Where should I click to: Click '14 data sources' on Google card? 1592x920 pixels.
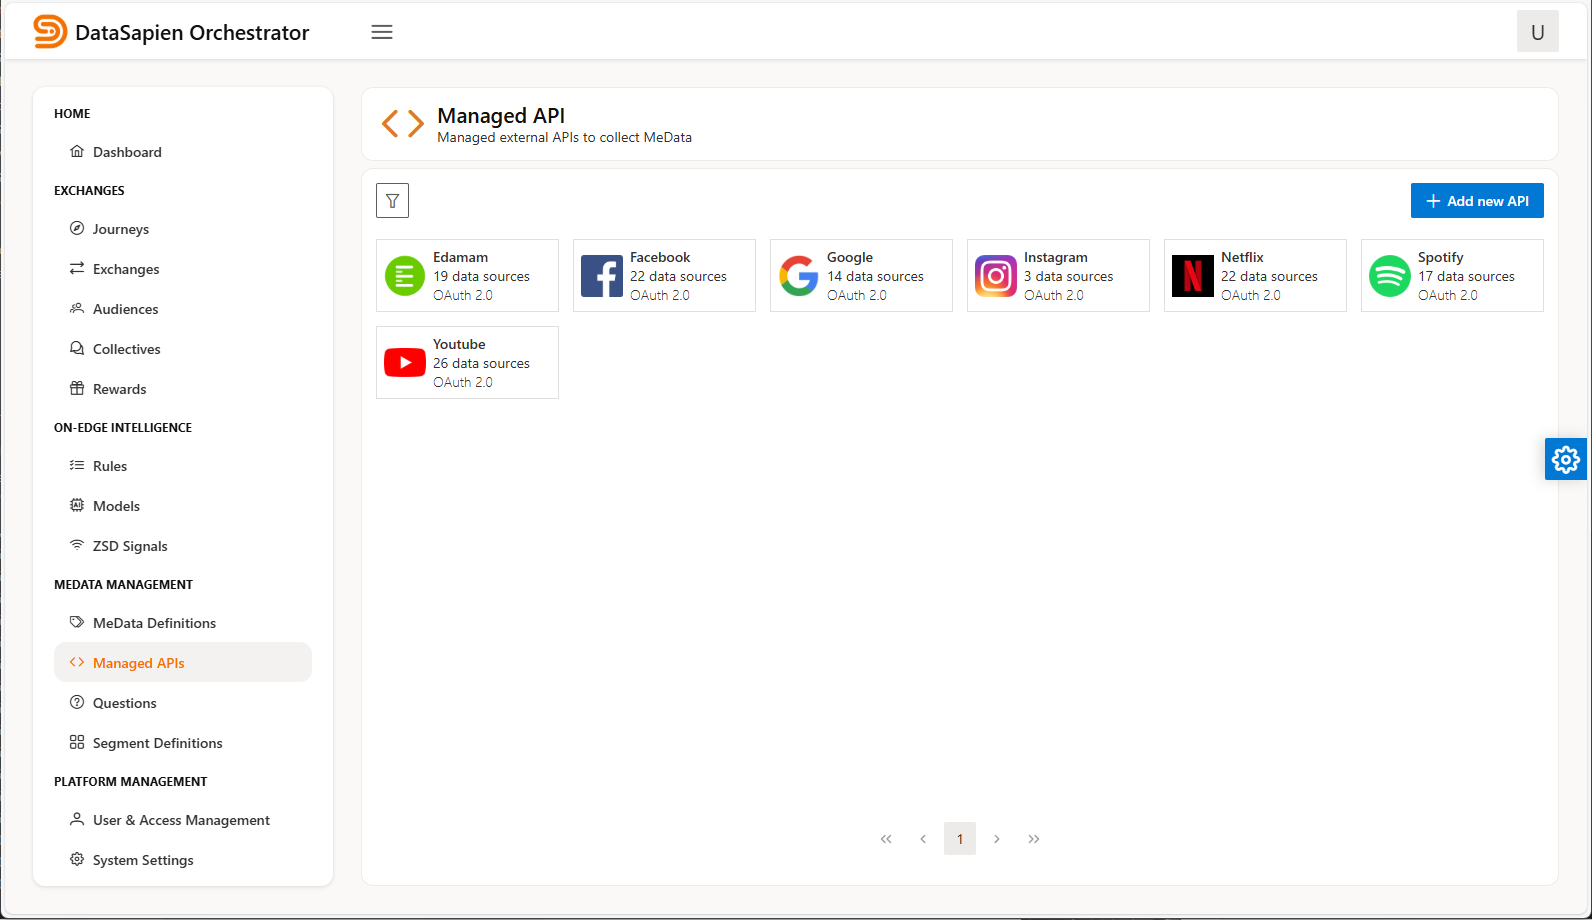coord(875,276)
